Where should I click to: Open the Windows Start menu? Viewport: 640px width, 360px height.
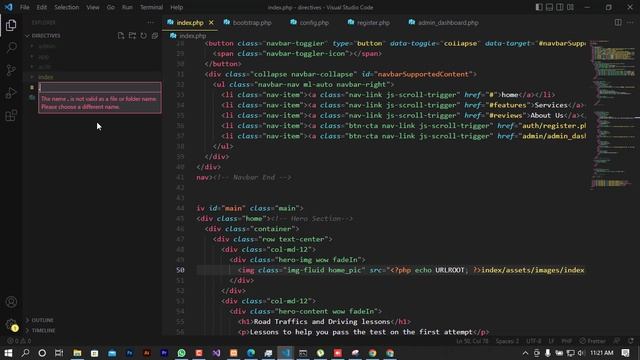(x=8, y=353)
